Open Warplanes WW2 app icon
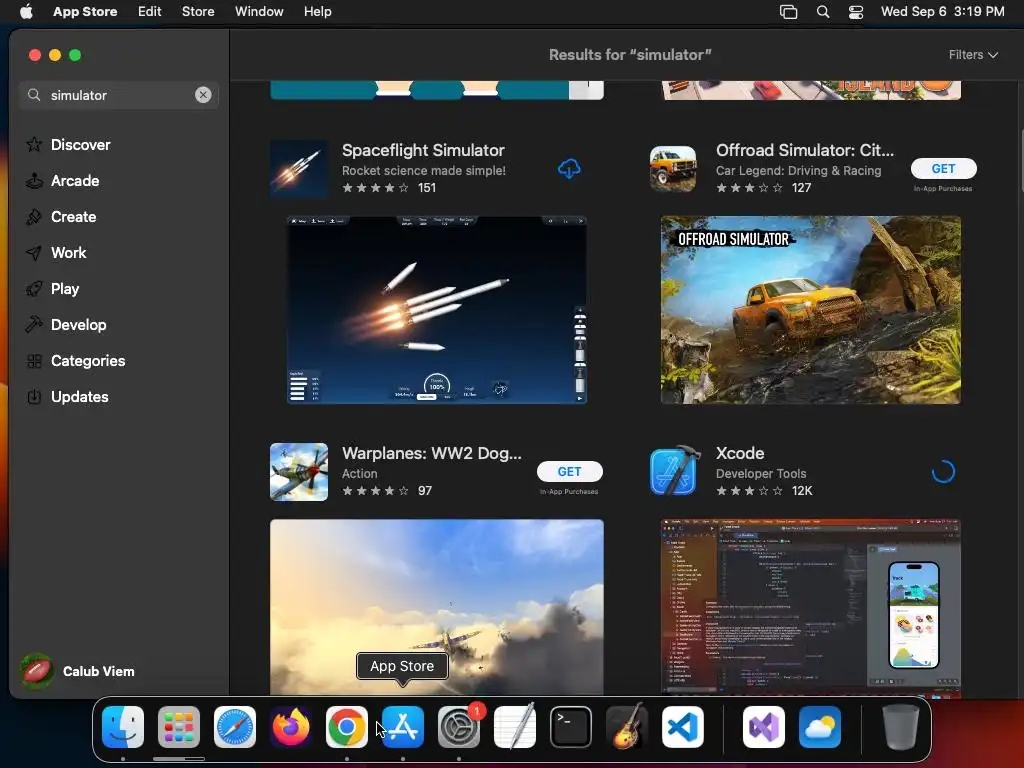The height and width of the screenshot is (768, 1024). (299, 472)
